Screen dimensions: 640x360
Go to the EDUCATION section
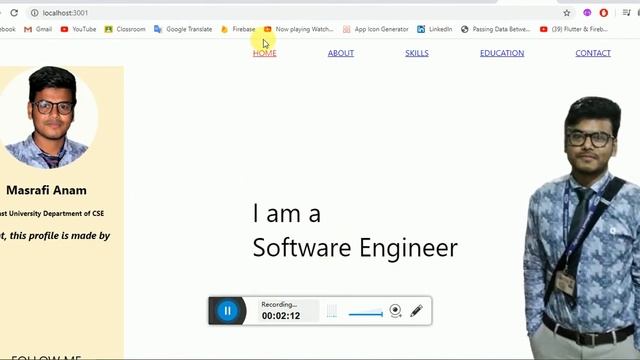[502, 53]
